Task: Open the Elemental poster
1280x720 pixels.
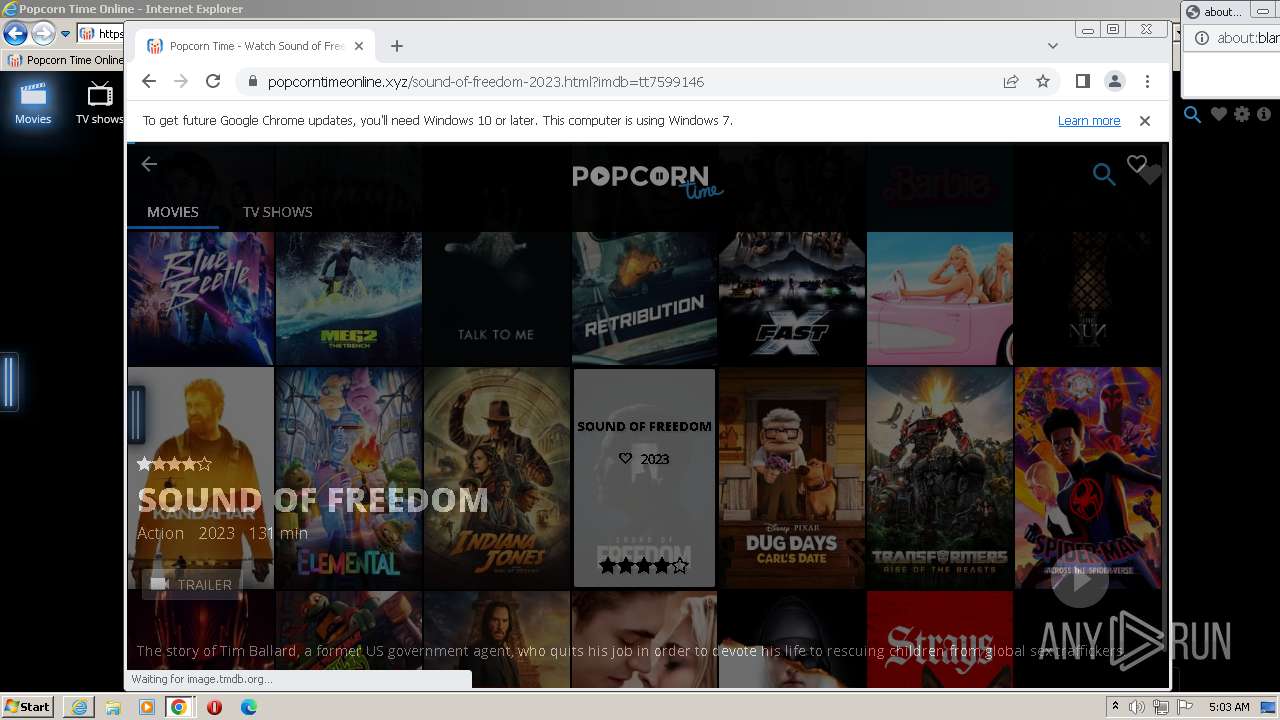Action: click(349, 478)
